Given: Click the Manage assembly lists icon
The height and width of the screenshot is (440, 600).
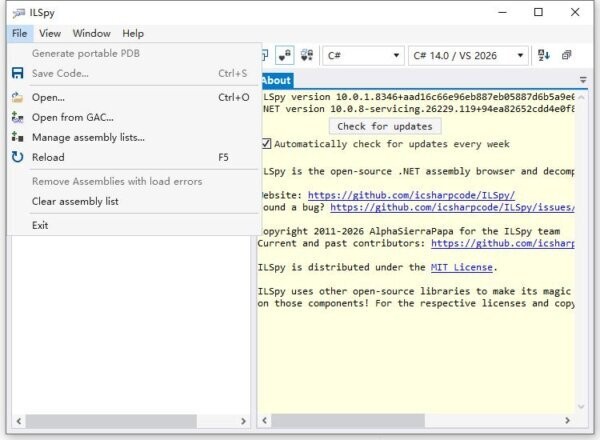Looking at the screenshot, I should click(17, 137).
